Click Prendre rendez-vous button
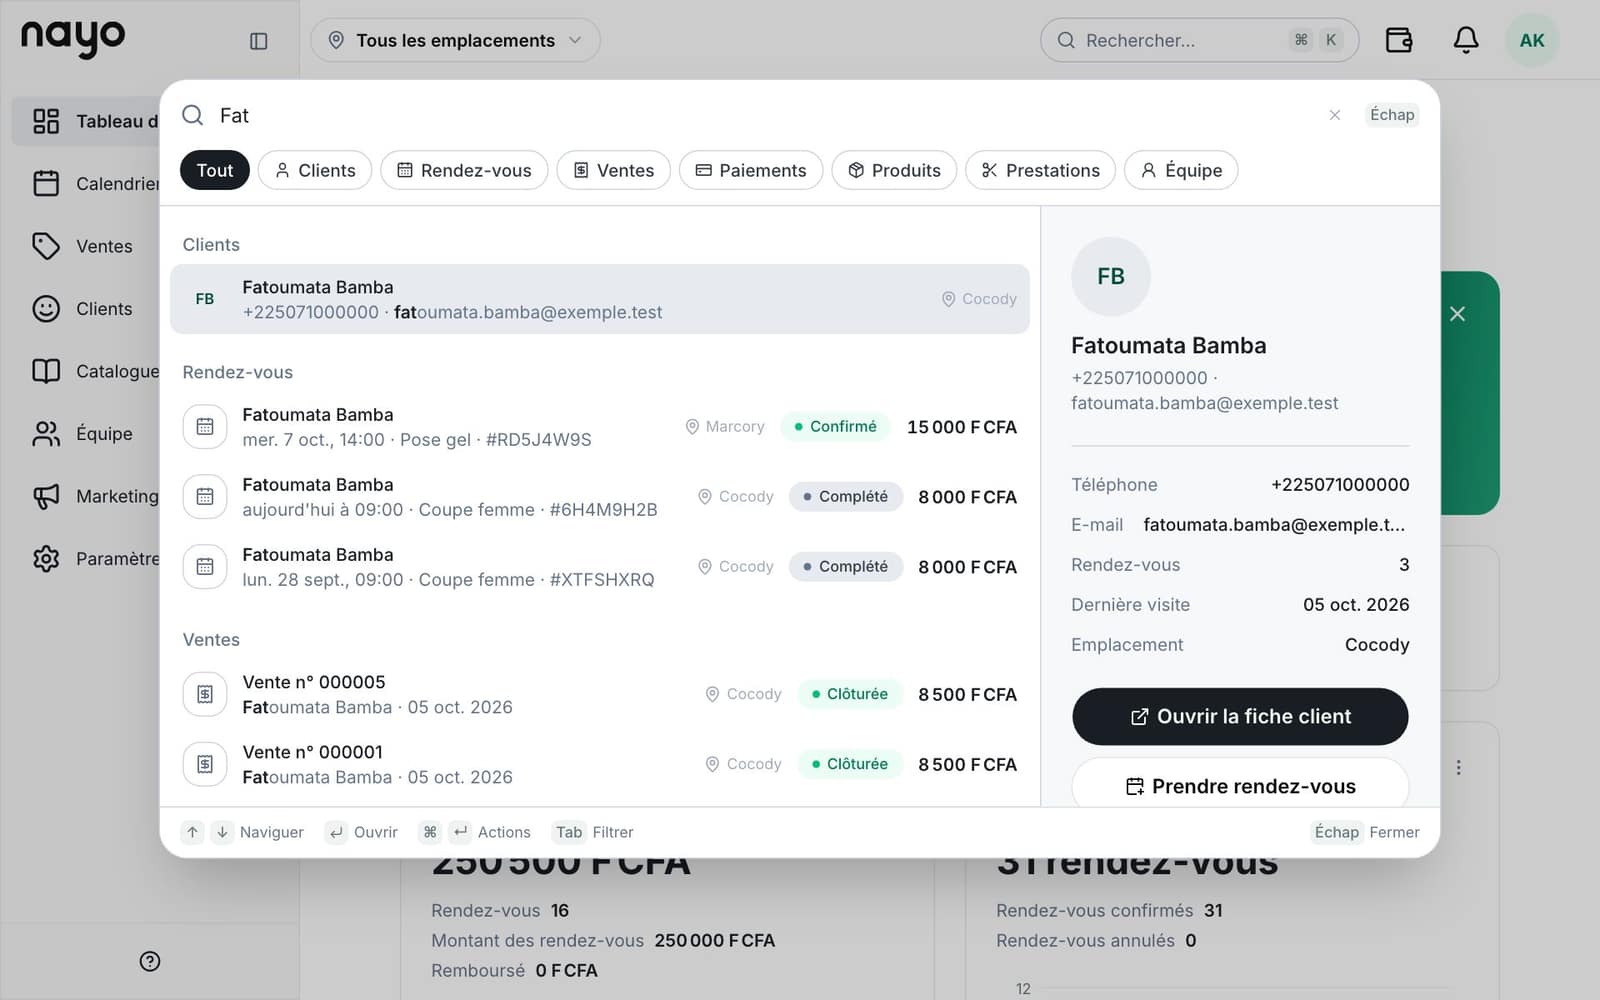Viewport: 1600px width, 1000px height. pos(1240,783)
